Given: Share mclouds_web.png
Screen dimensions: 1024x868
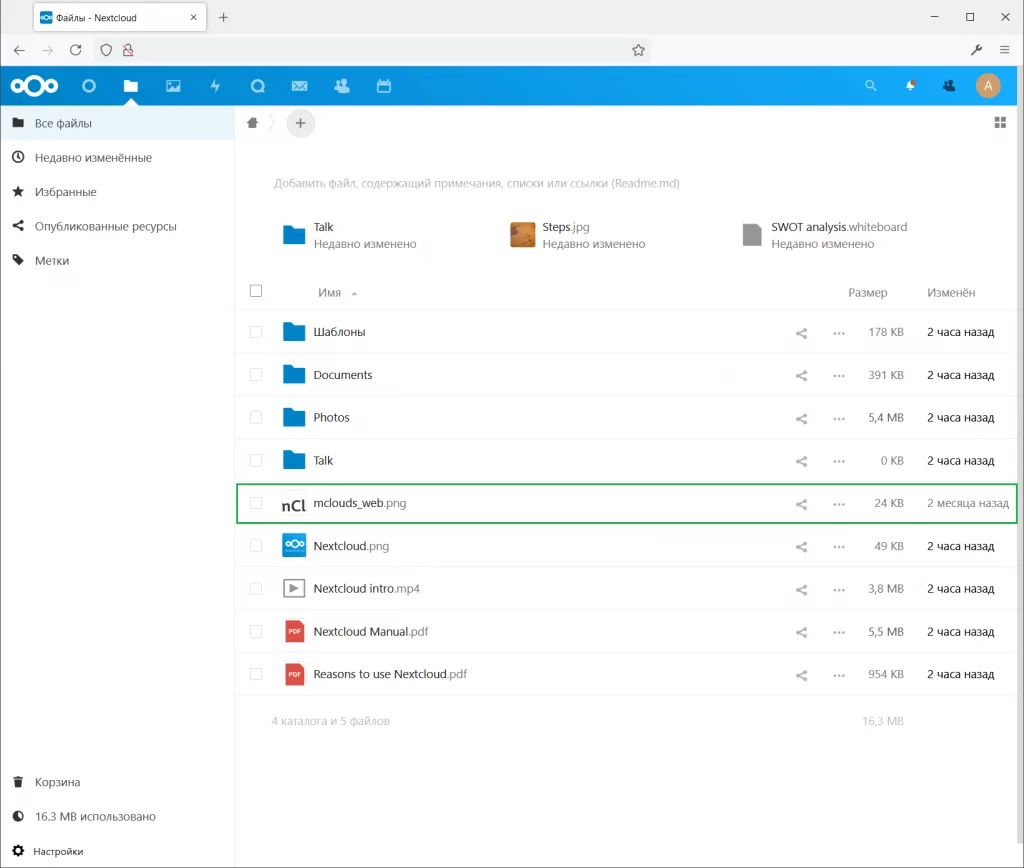Looking at the screenshot, I should (x=801, y=504).
